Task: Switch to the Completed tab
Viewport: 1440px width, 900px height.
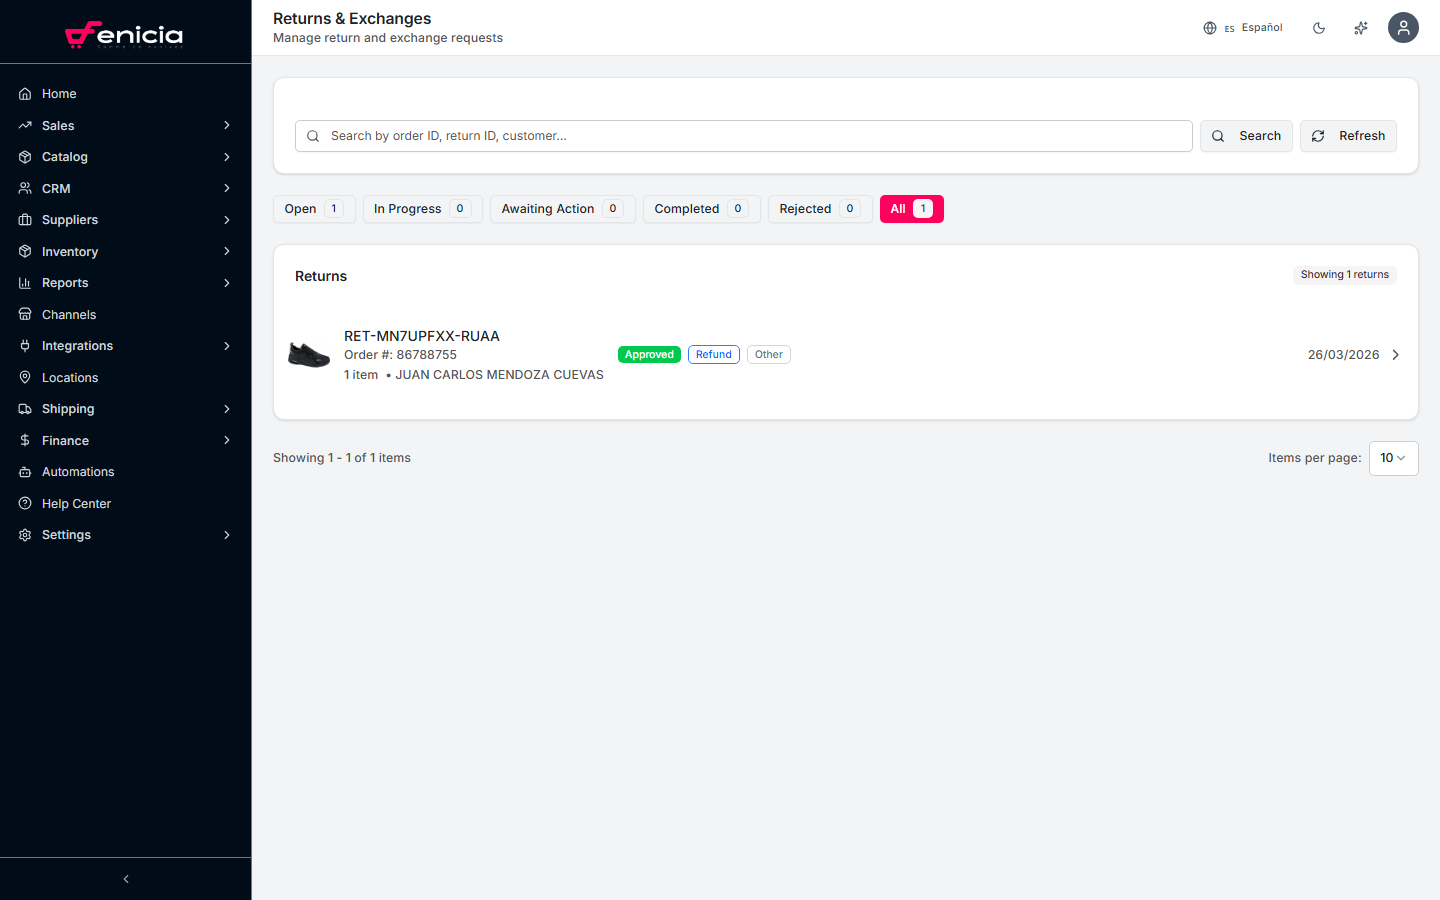Action: click(x=701, y=208)
